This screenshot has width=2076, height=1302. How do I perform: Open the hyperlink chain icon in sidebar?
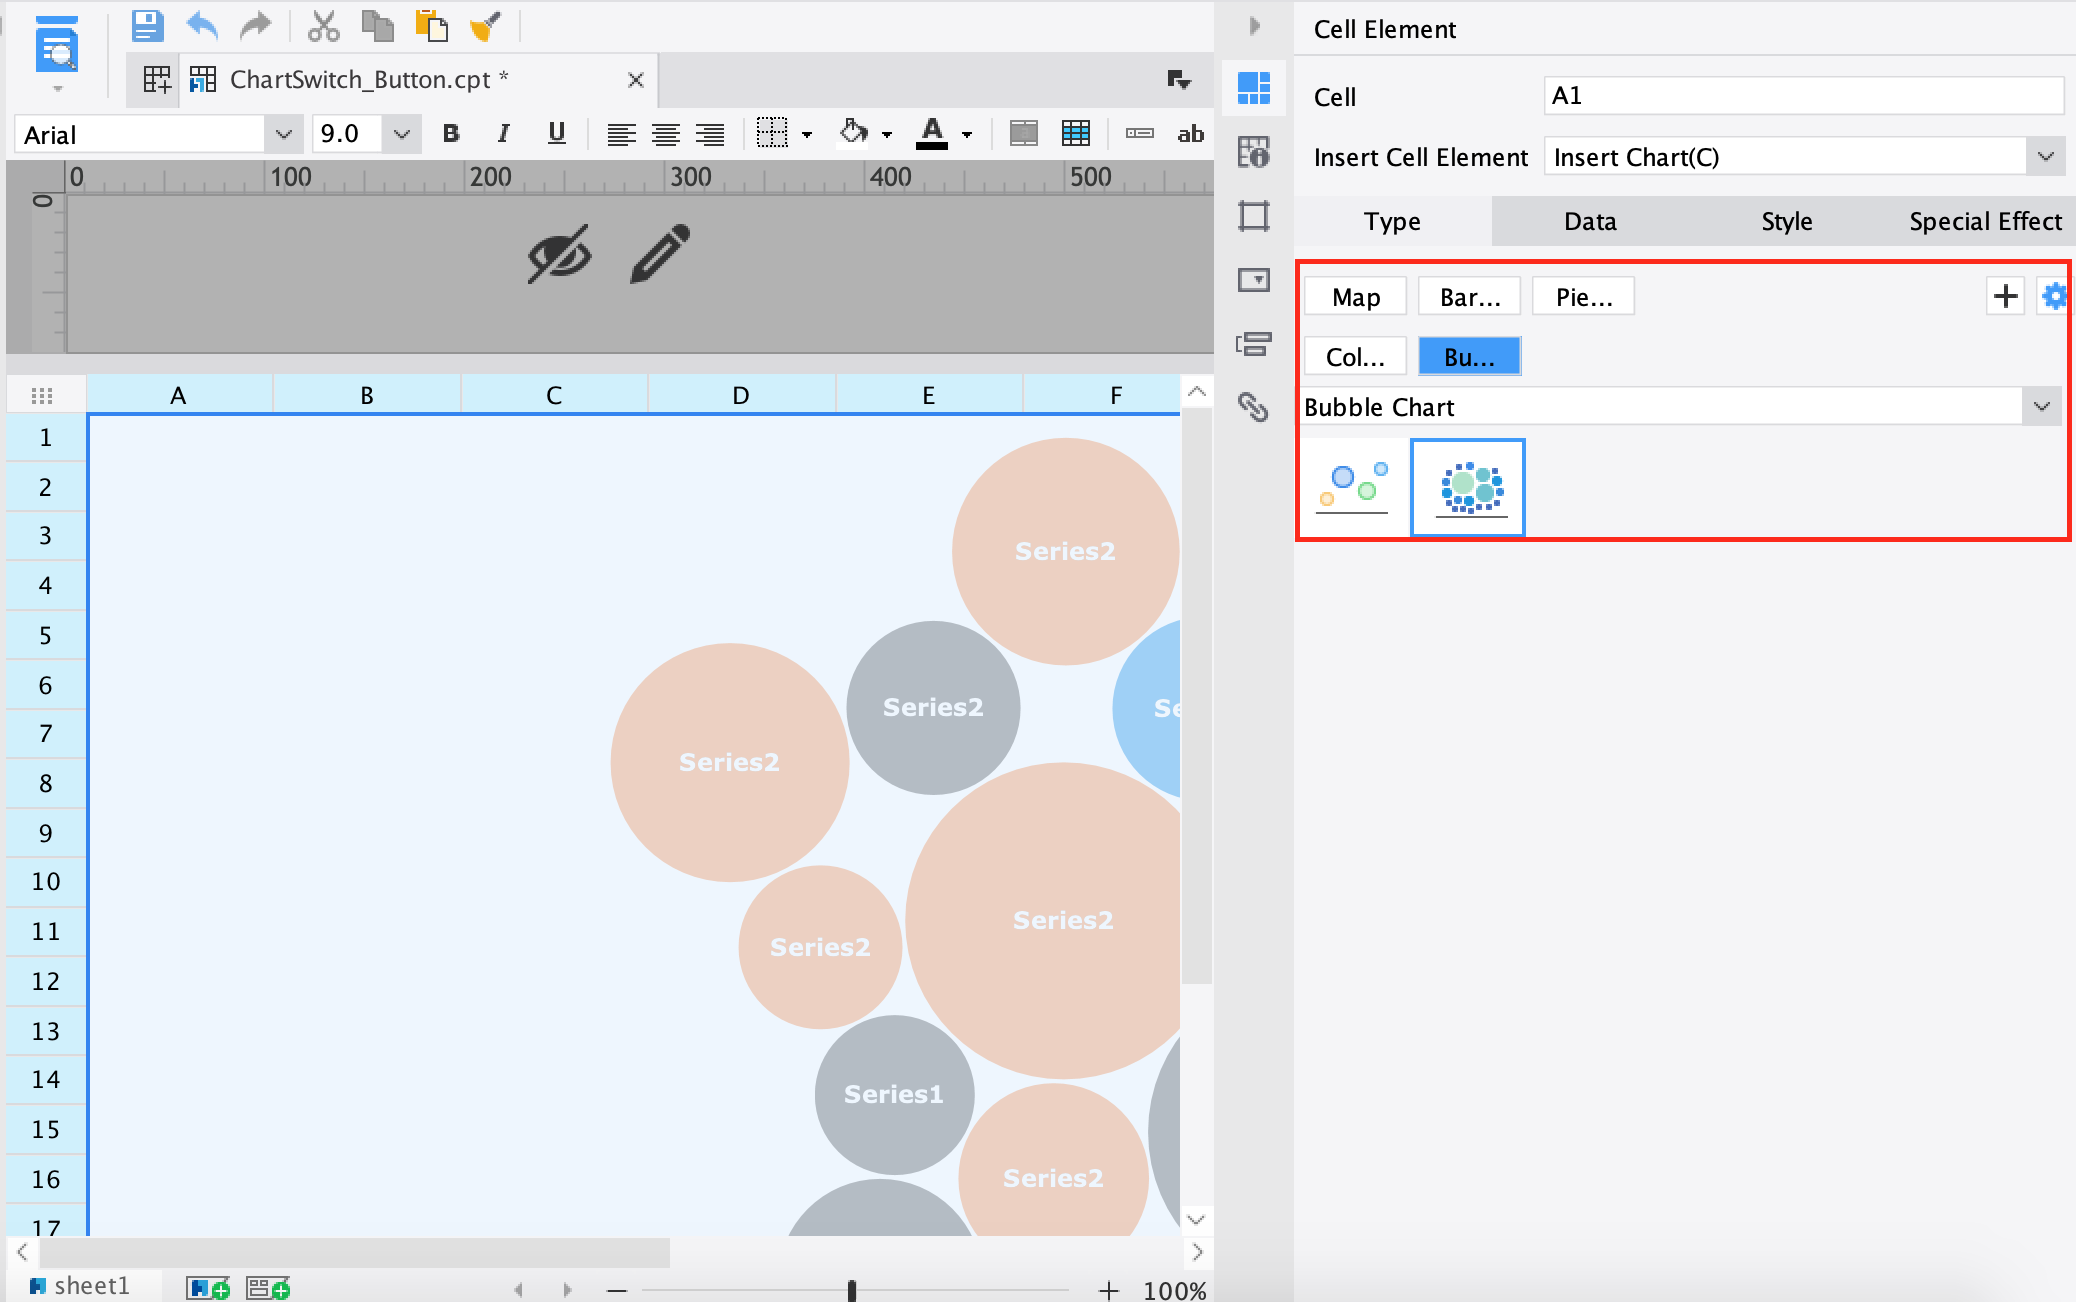[1253, 406]
